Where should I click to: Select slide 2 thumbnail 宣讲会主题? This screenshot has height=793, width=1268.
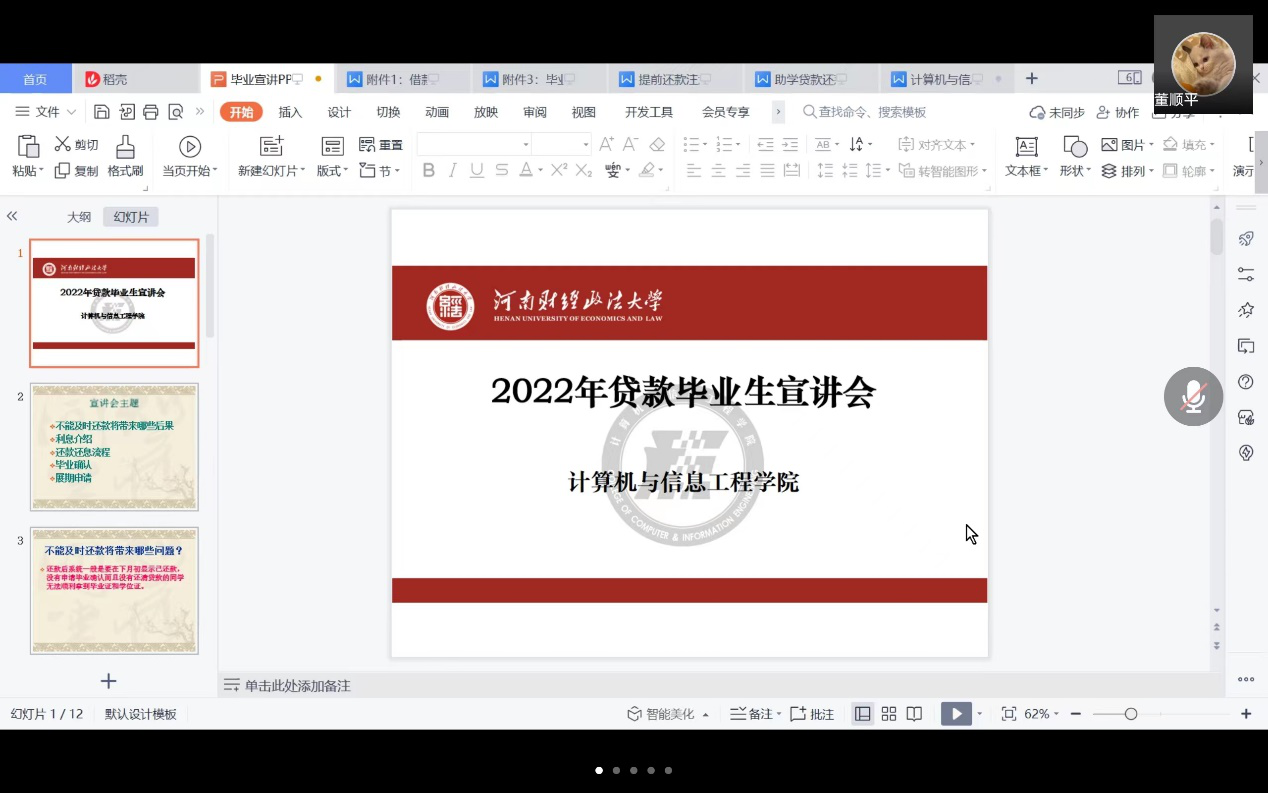(x=114, y=447)
